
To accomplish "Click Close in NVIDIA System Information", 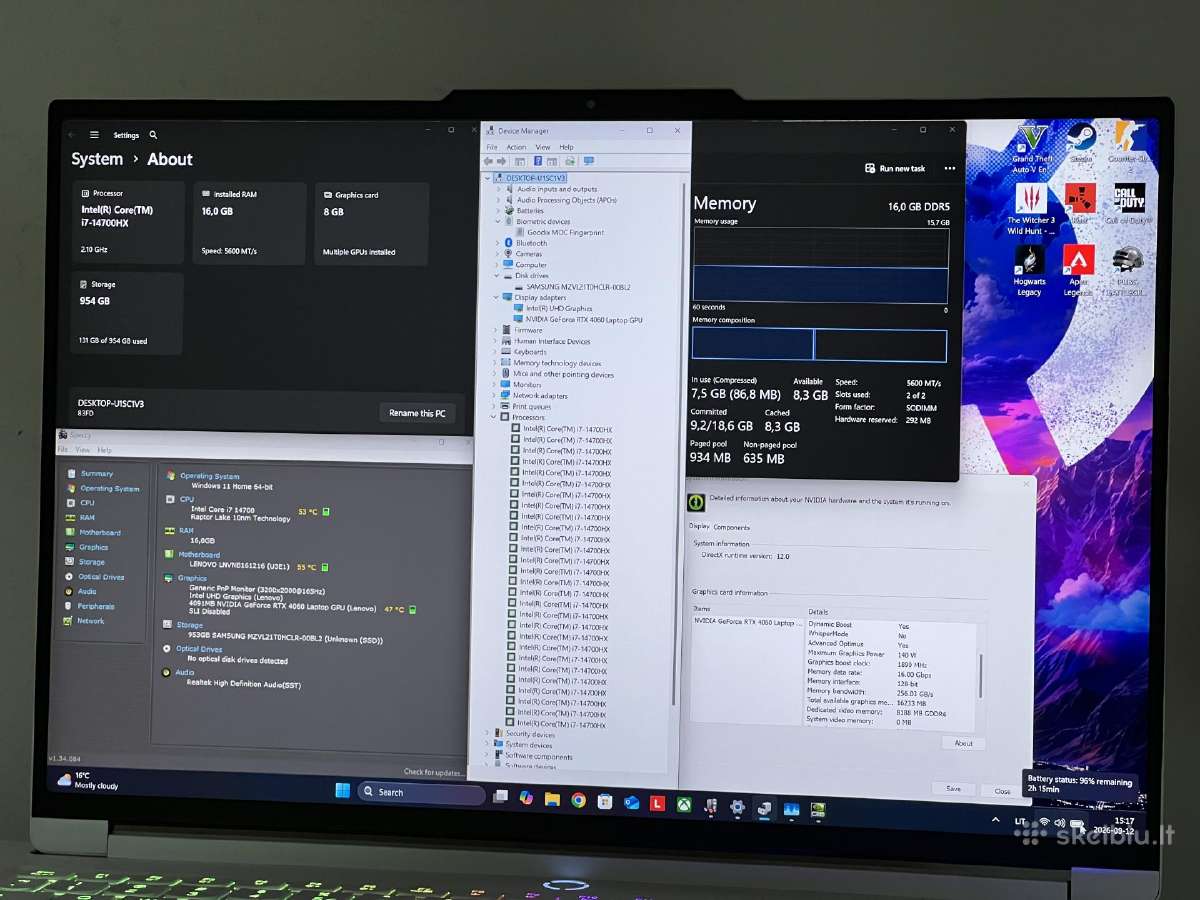I will click(1002, 791).
